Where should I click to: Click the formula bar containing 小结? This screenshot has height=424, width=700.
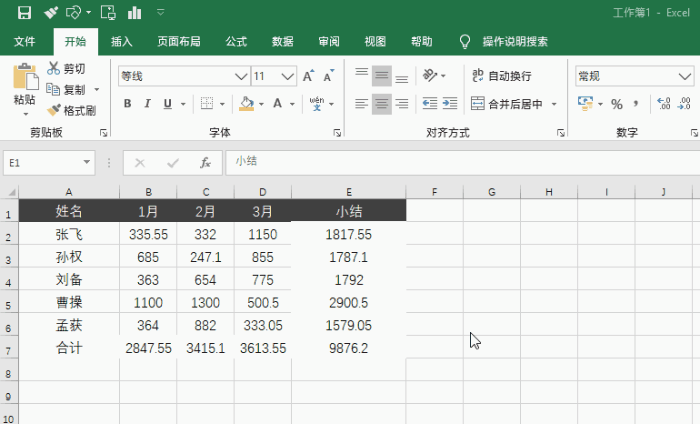pos(462,163)
